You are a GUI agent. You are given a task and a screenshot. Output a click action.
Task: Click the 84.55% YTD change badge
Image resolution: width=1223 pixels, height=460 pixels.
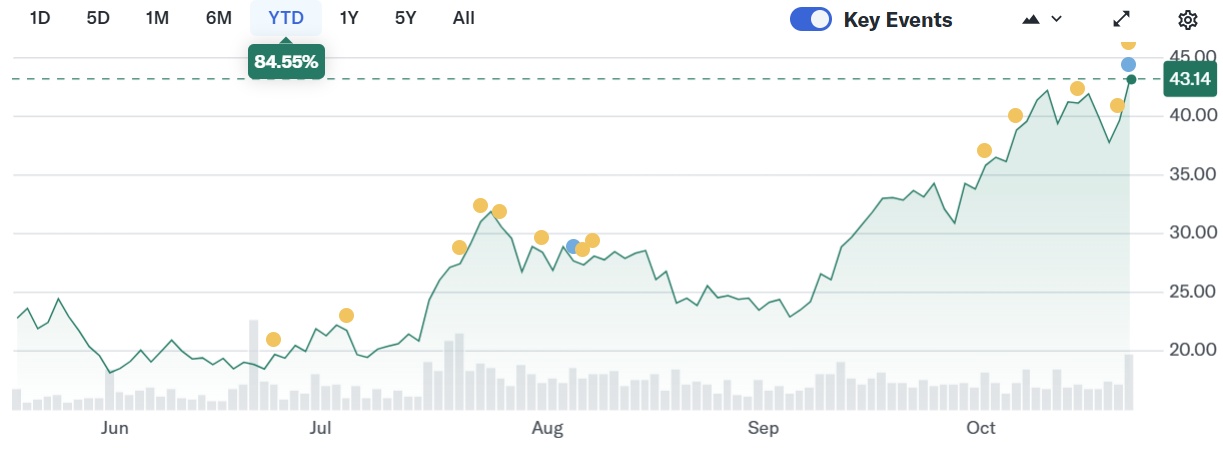click(x=286, y=62)
